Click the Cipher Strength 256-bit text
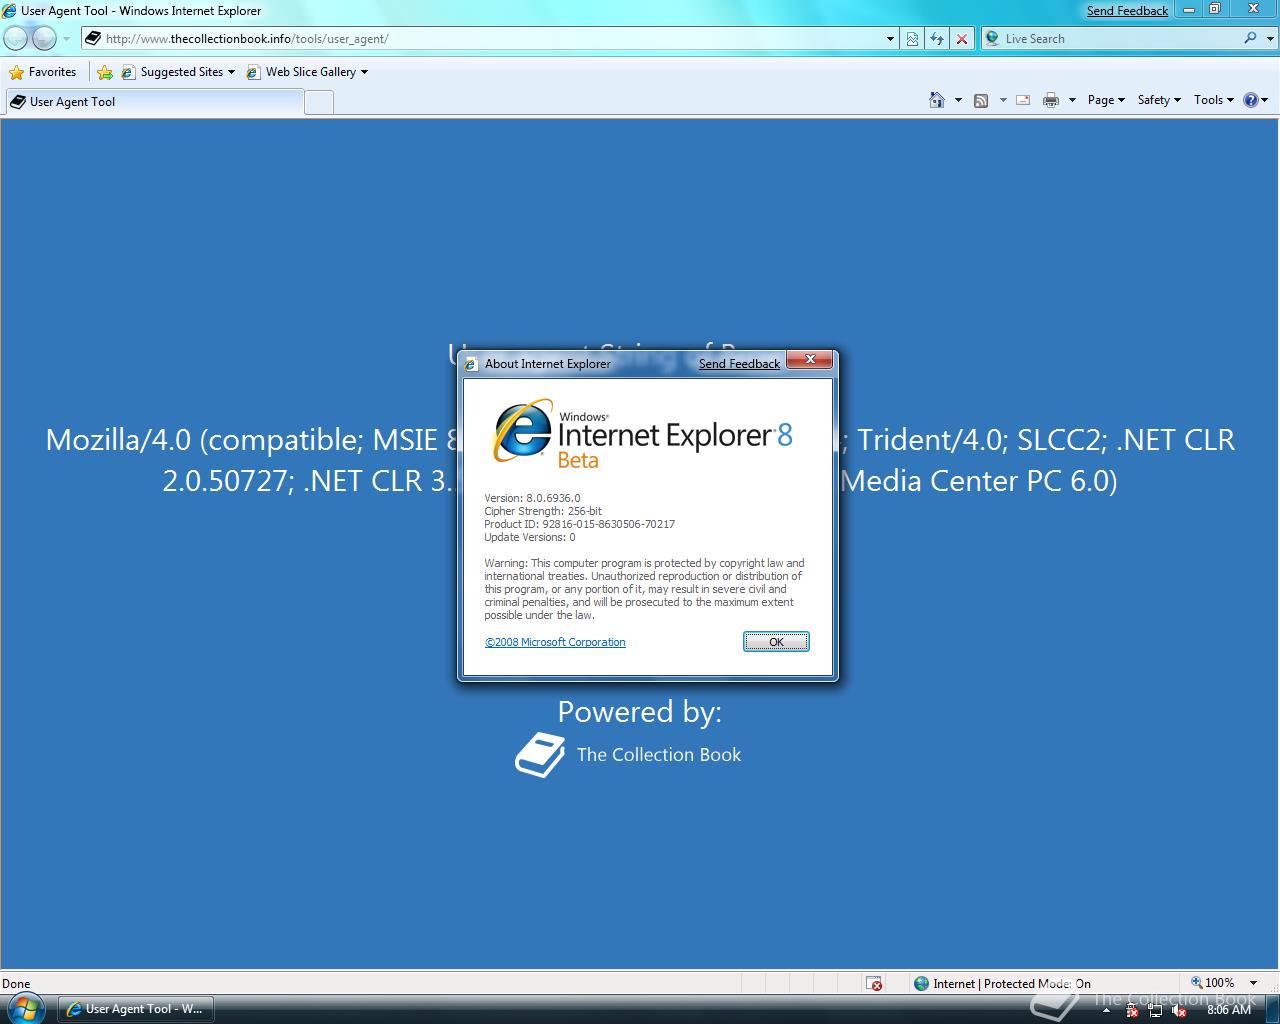 543,511
